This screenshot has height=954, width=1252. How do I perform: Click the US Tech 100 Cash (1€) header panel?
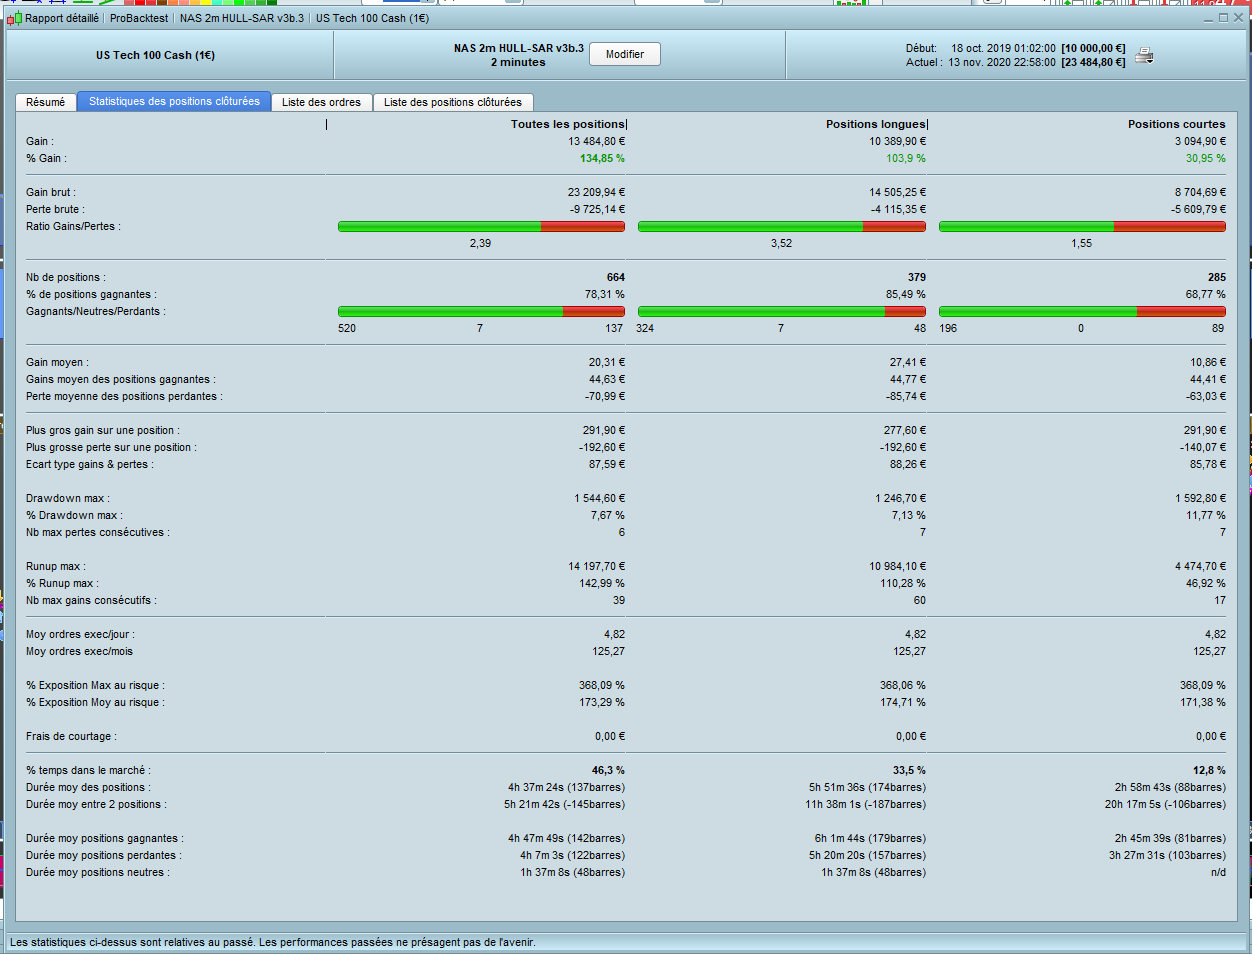[x=170, y=55]
